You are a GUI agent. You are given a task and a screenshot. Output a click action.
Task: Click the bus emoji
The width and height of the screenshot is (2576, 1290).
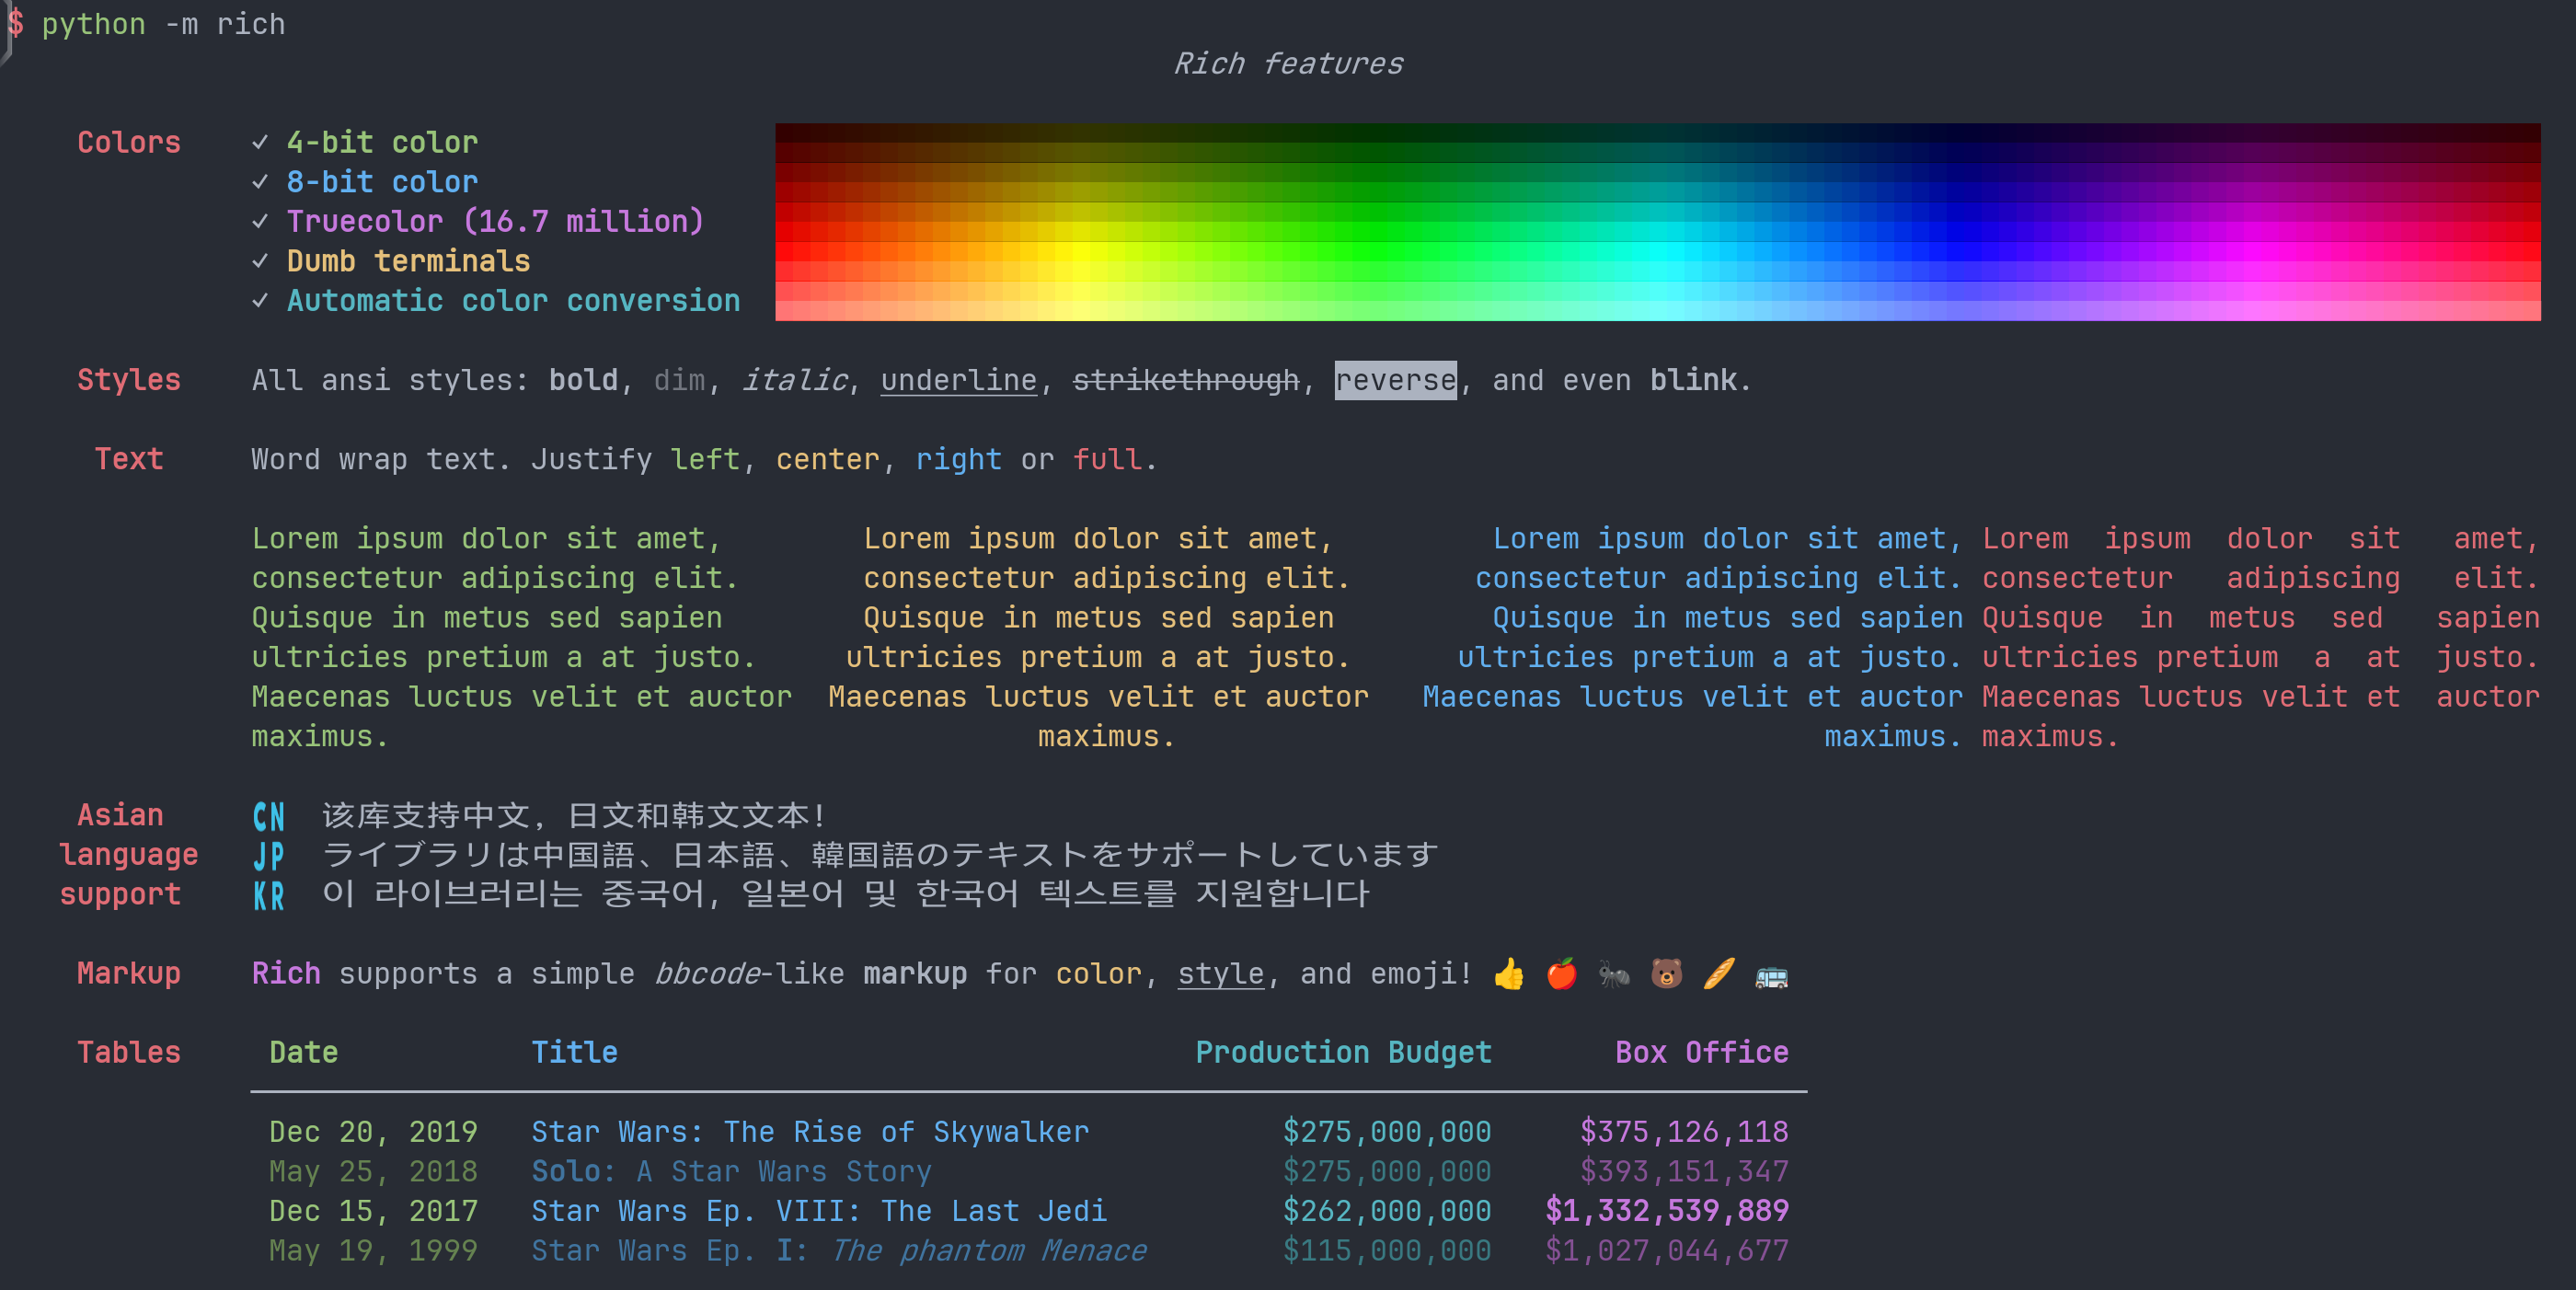1771,975
